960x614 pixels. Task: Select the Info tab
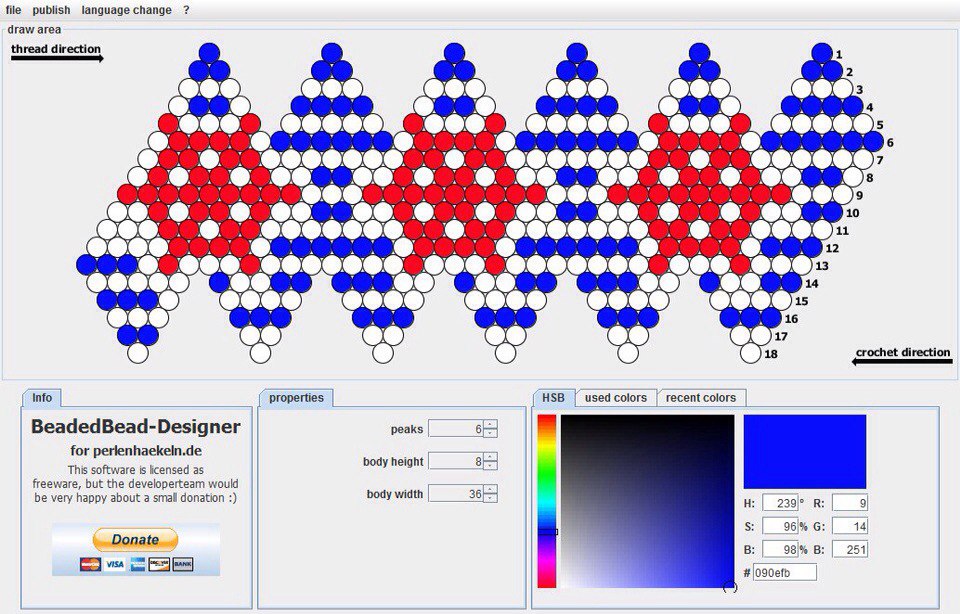(42, 398)
